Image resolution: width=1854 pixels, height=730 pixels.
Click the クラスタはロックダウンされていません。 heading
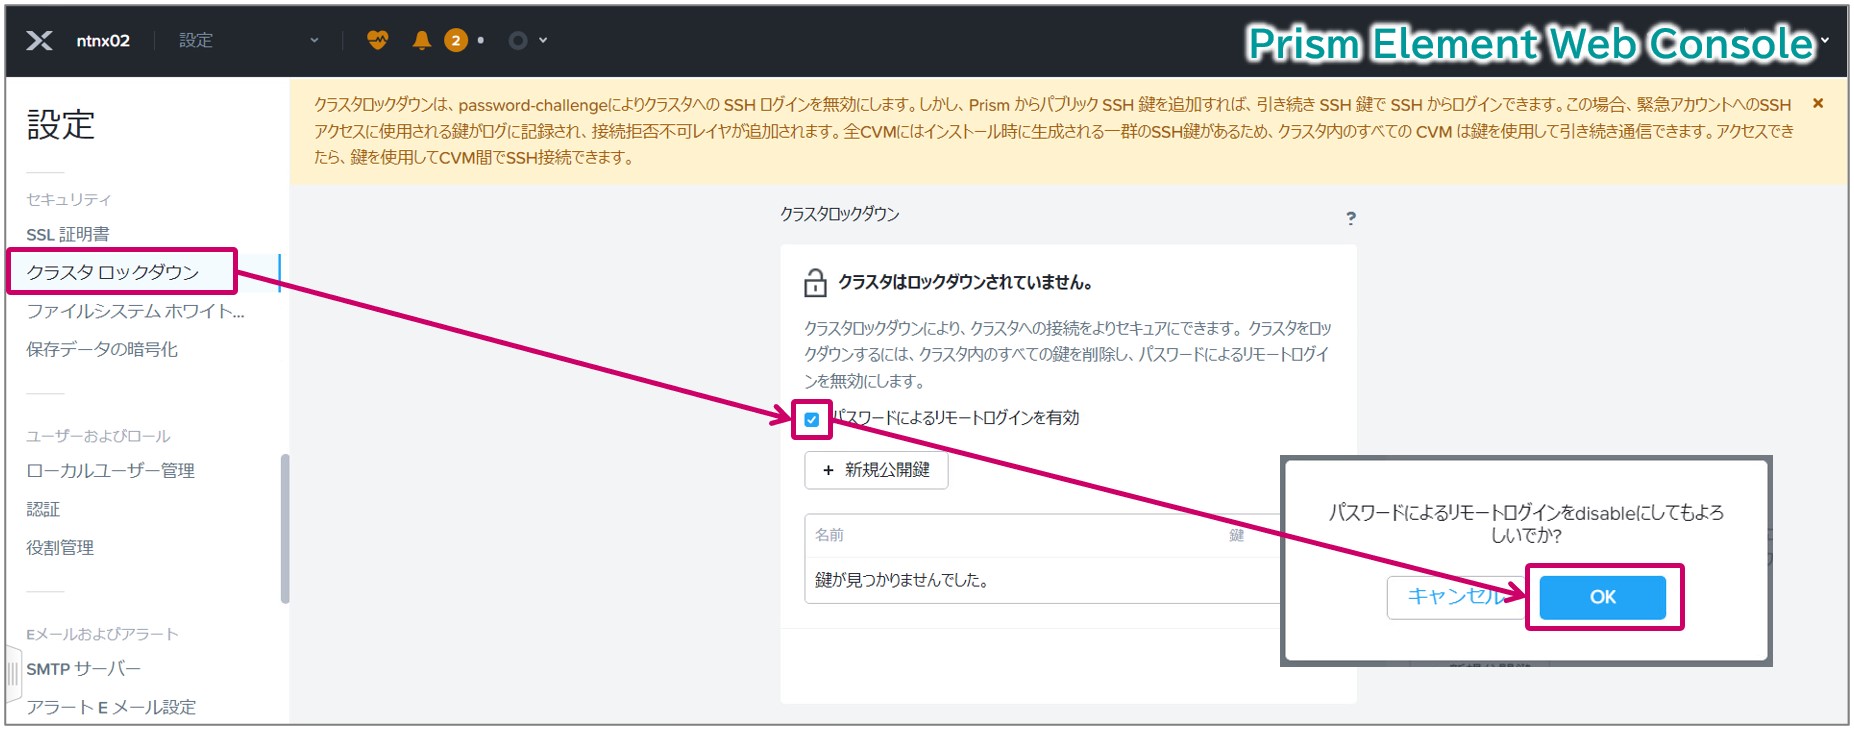965,283
